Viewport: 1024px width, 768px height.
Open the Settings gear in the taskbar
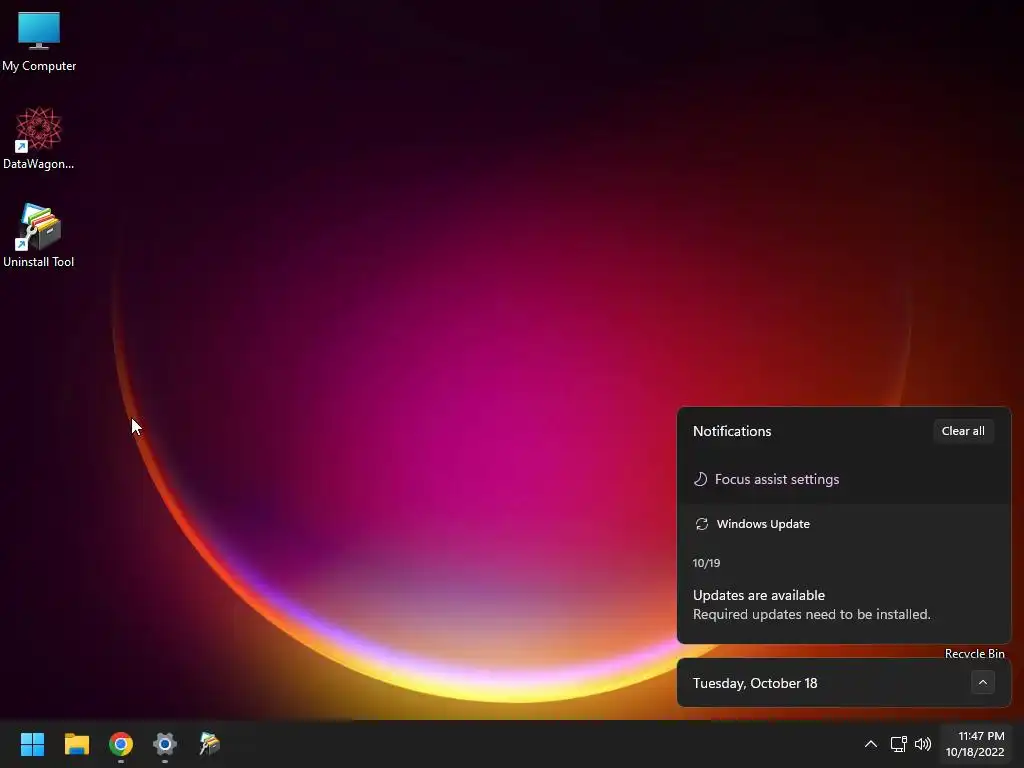tap(165, 744)
